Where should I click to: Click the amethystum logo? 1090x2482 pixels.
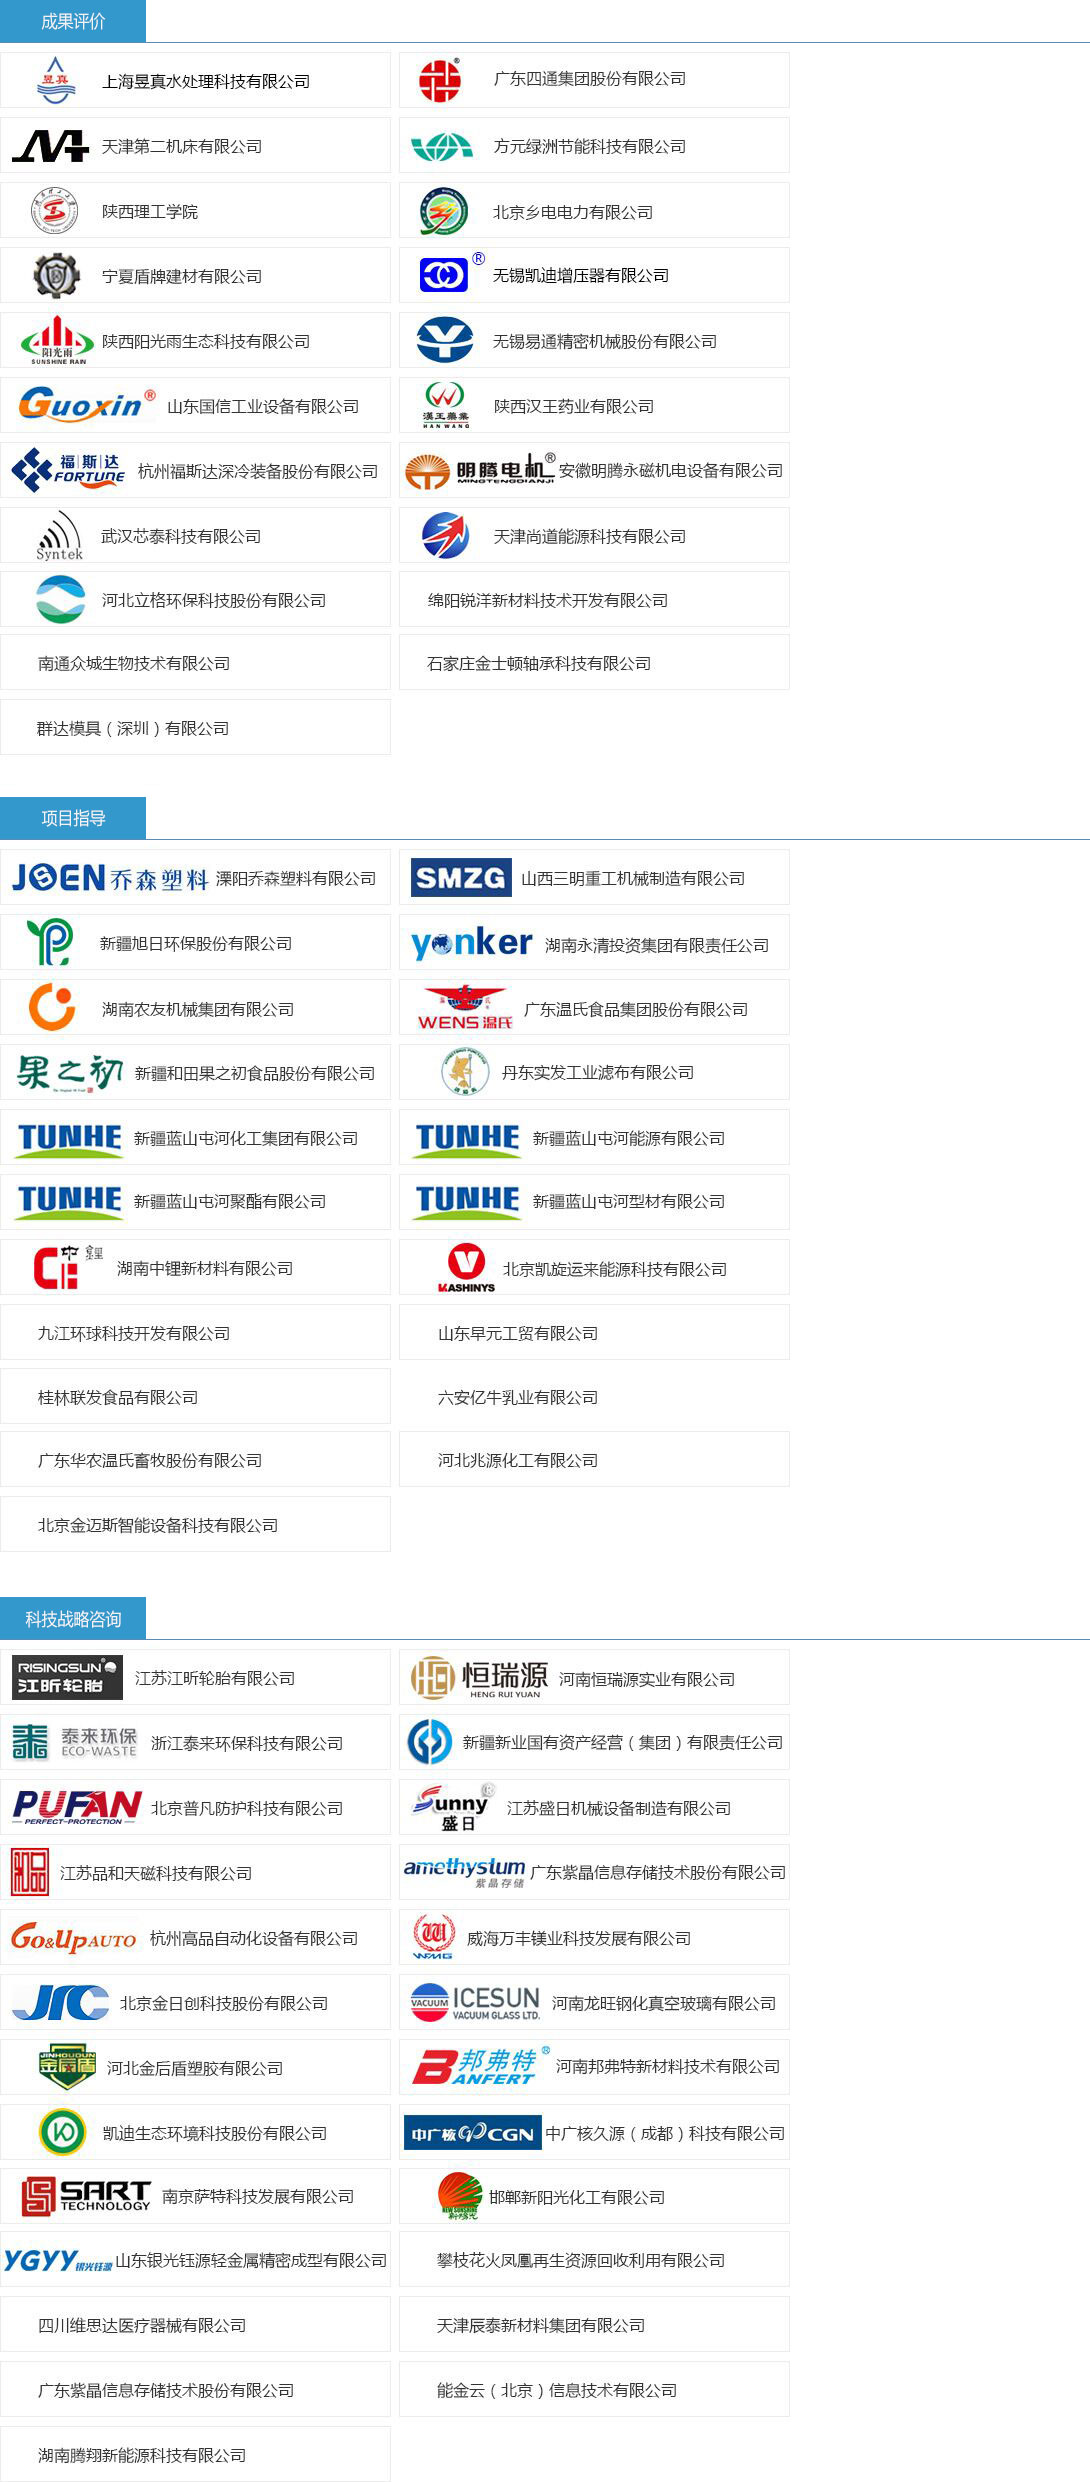point(464,1872)
